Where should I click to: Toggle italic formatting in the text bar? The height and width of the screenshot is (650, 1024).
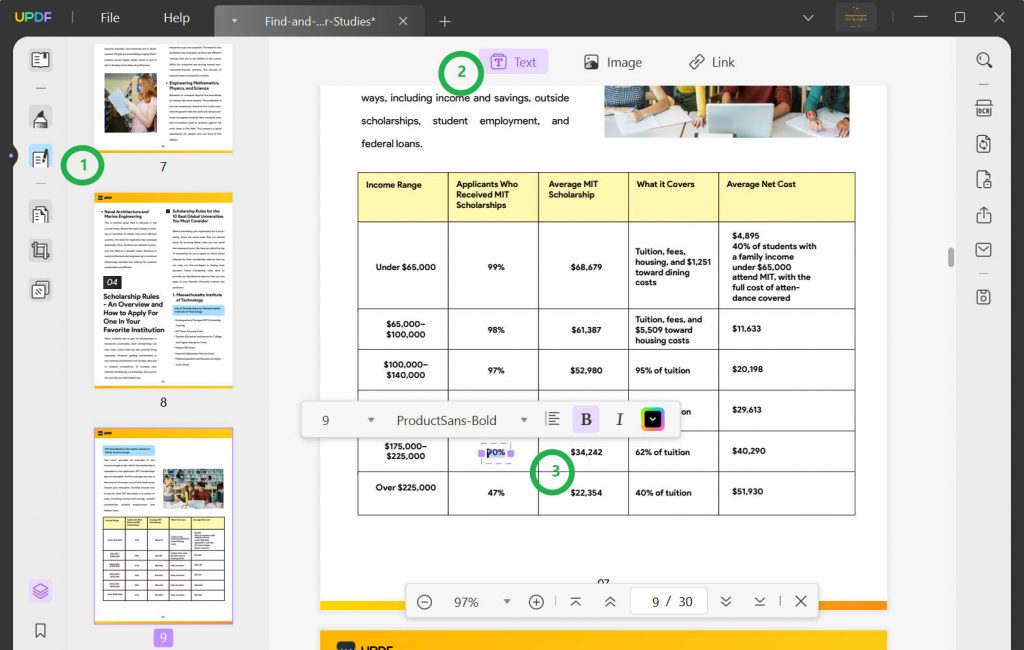click(620, 419)
